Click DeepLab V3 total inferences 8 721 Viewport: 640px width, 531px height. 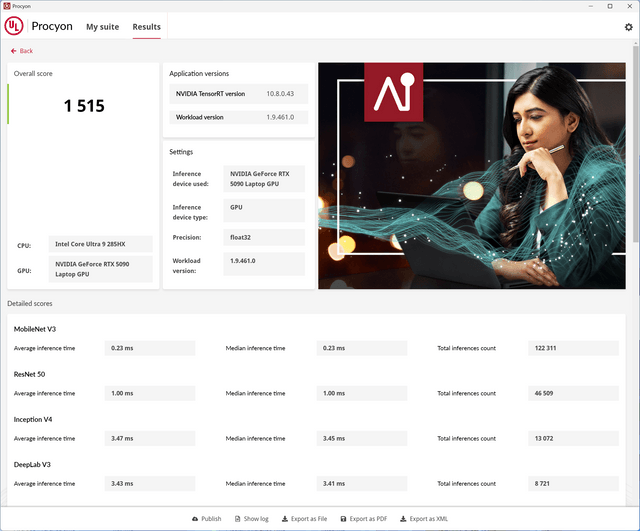point(573,484)
